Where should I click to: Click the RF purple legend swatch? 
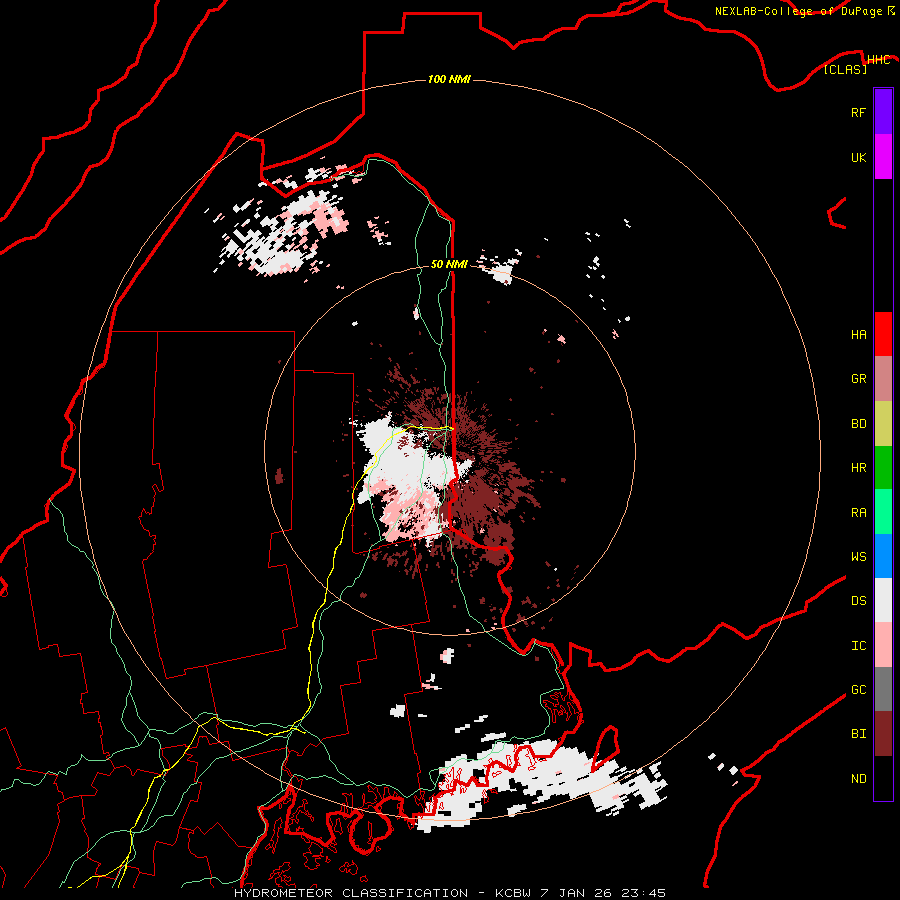[x=883, y=111]
